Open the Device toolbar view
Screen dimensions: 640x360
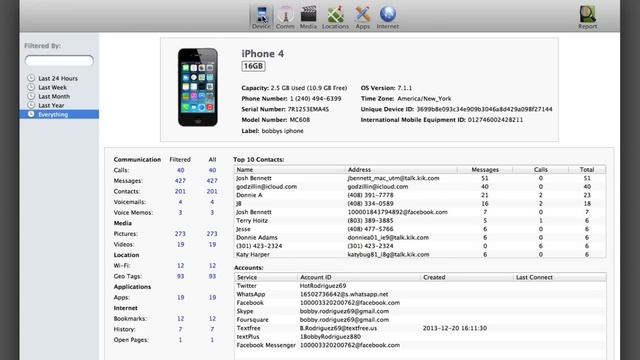[x=261, y=18]
